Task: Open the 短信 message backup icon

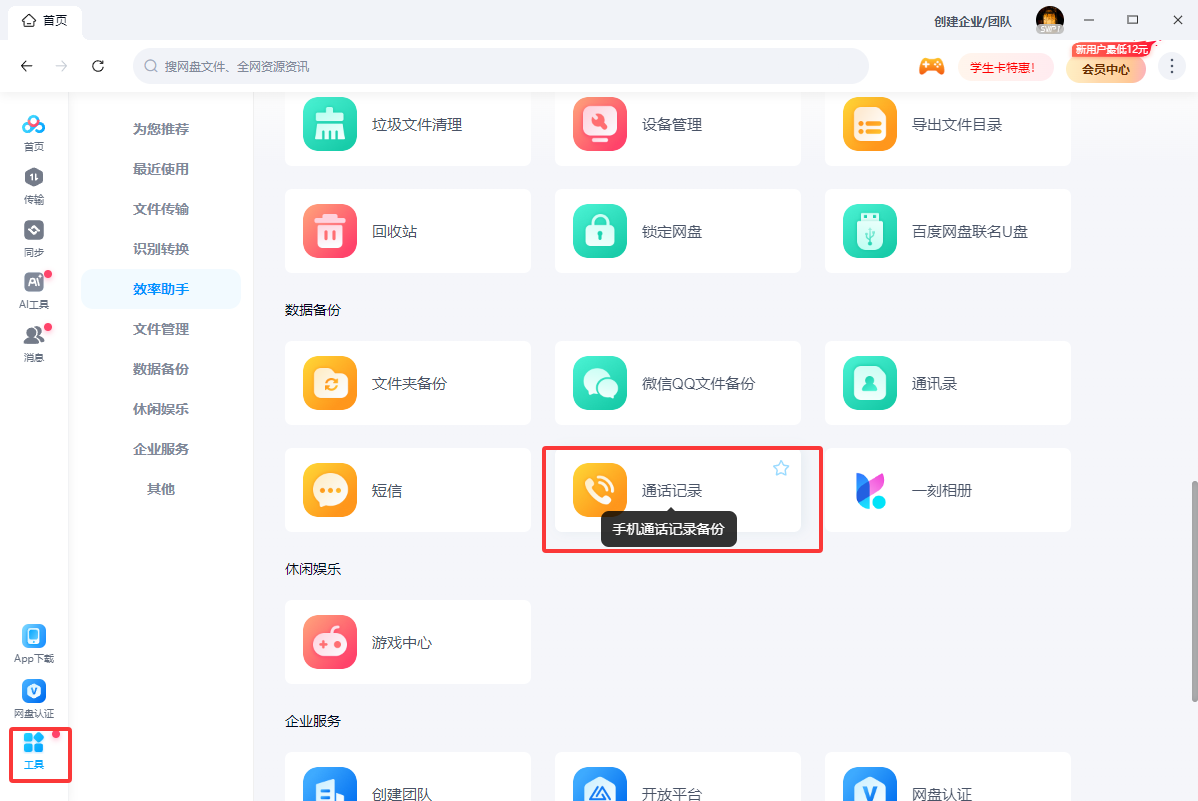Action: [329, 490]
